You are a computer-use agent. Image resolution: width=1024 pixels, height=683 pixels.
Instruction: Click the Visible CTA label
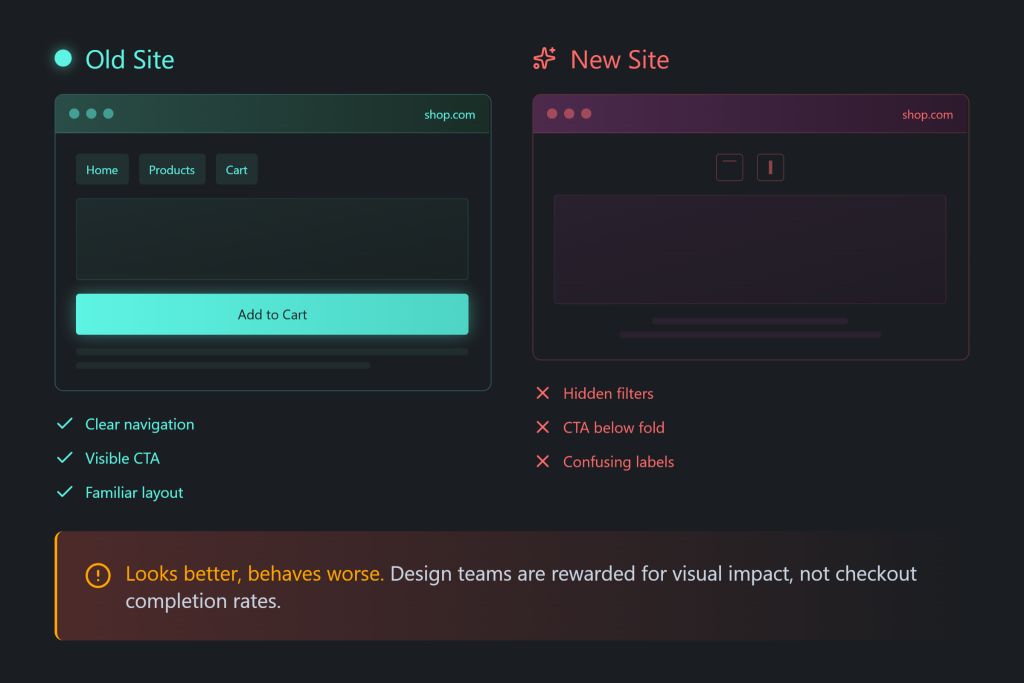click(123, 458)
